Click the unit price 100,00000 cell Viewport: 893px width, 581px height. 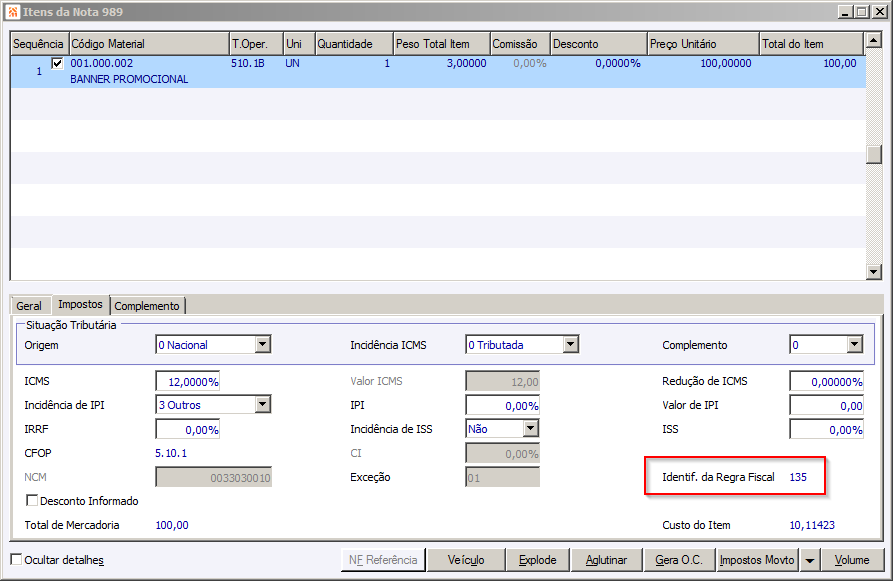point(726,63)
